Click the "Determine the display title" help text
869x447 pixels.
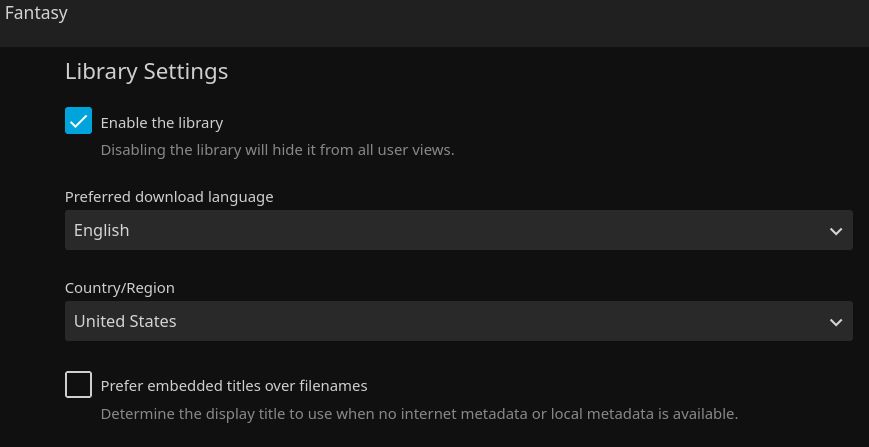pos(419,413)
